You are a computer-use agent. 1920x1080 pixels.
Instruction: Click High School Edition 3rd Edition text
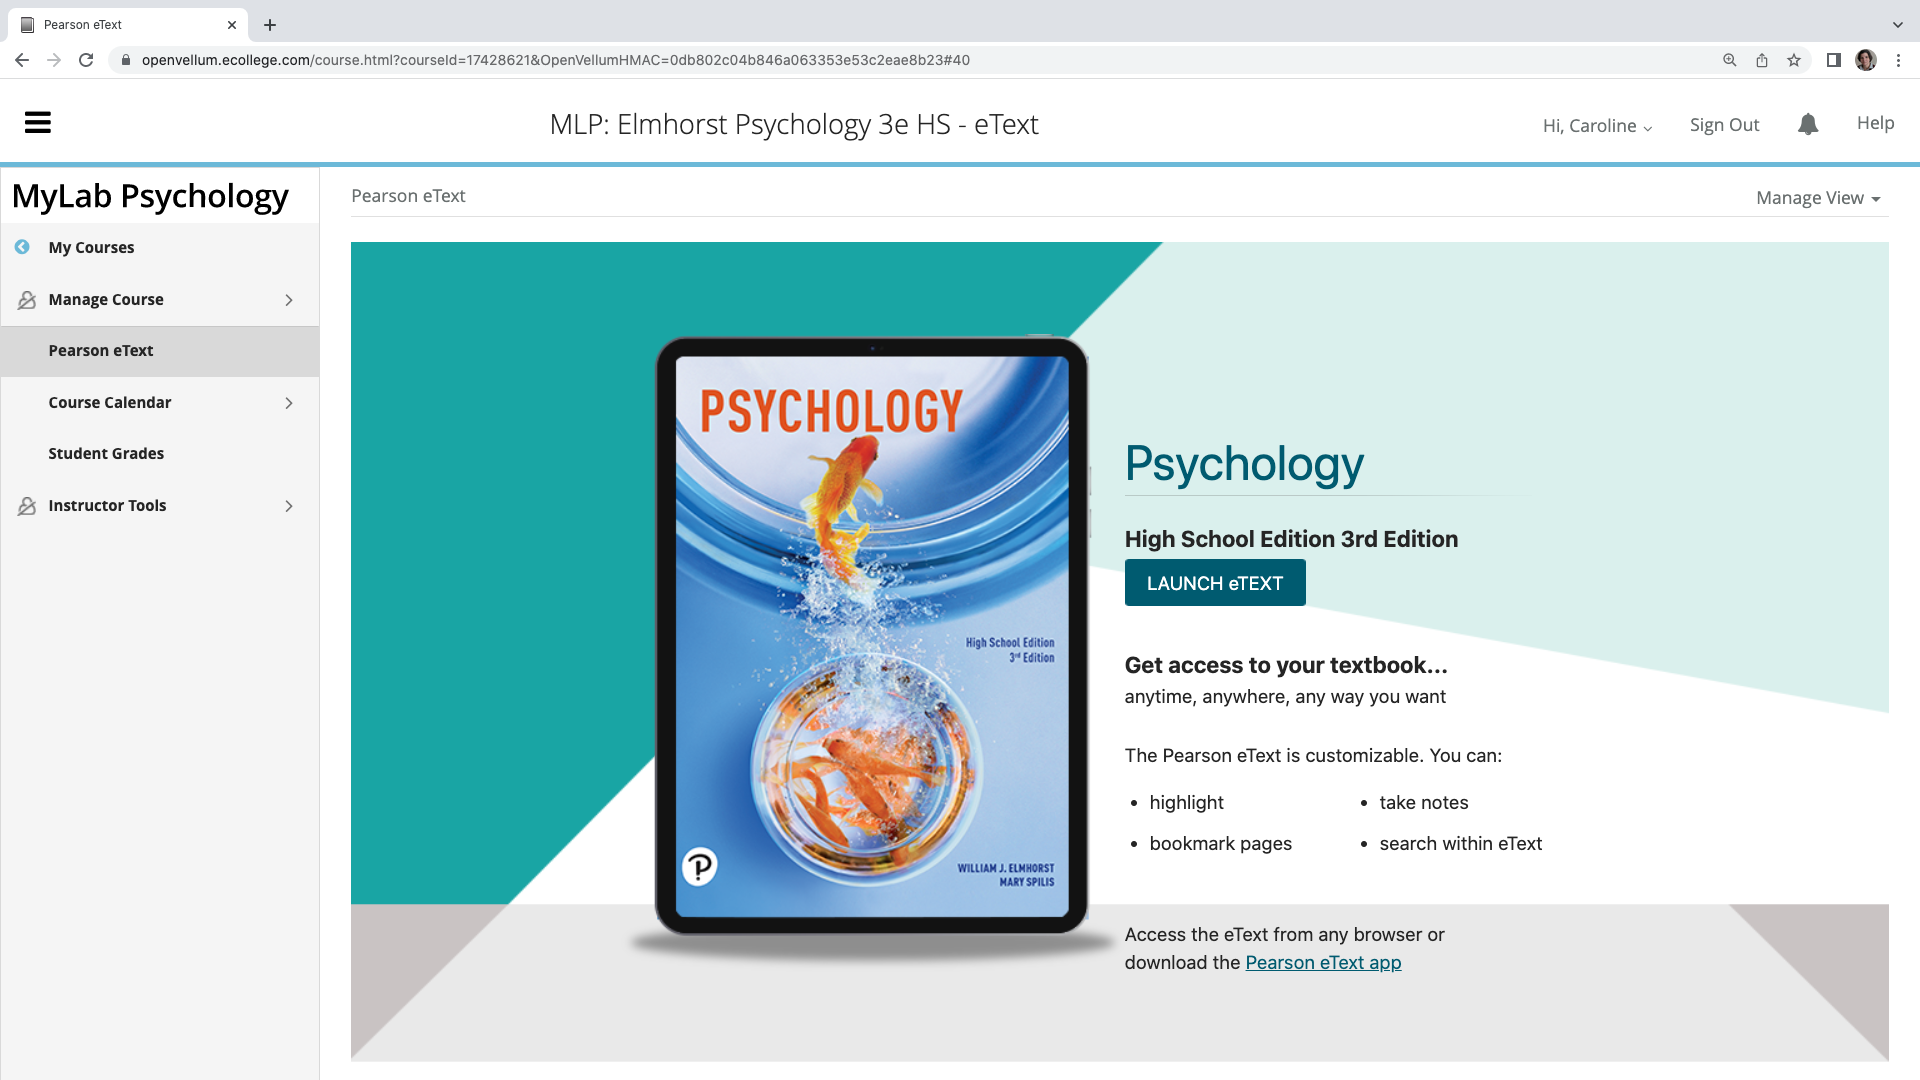click(1291, 539)
